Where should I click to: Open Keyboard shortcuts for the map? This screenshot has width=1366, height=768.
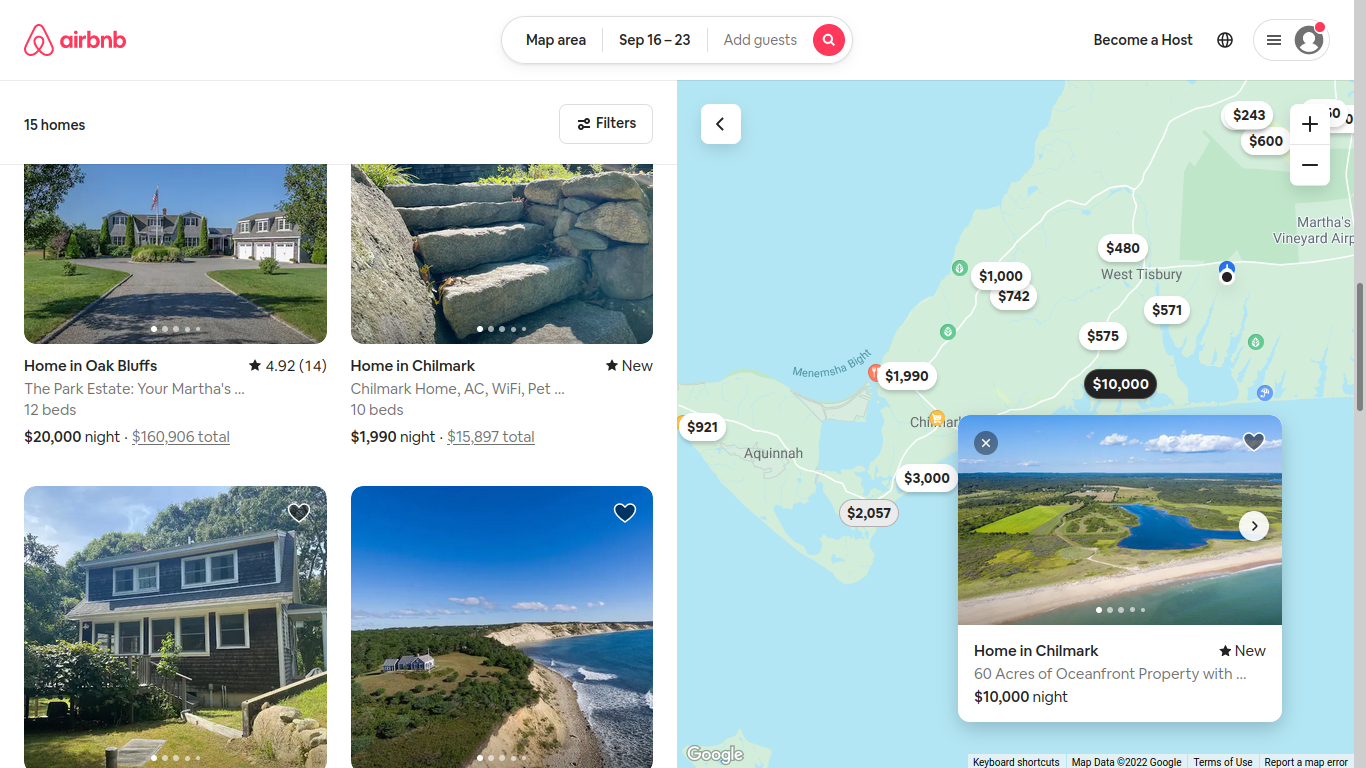pos(1016,762)
